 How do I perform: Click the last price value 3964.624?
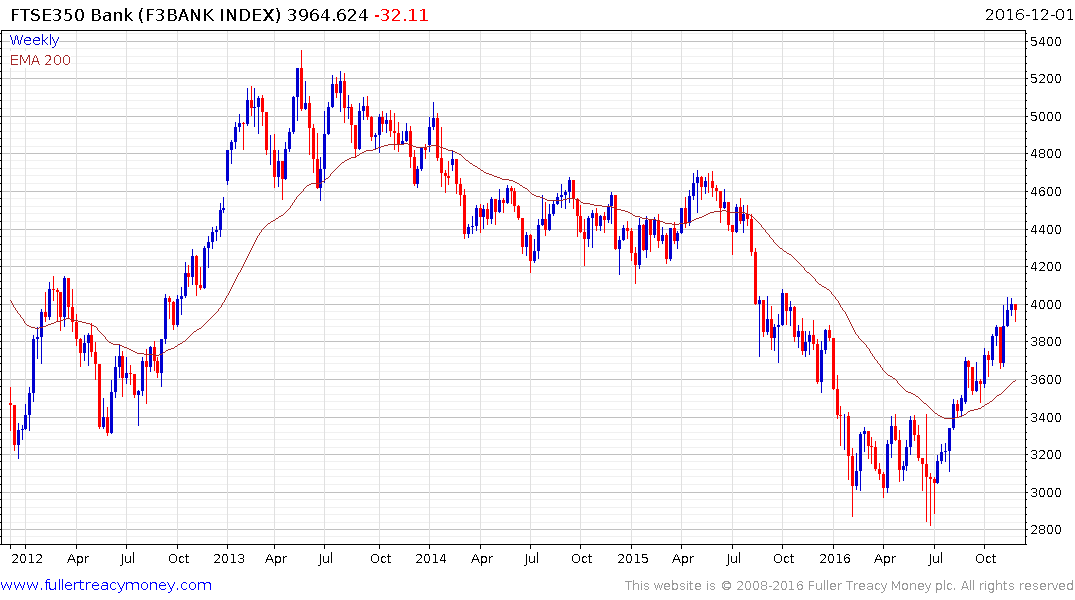328,15
